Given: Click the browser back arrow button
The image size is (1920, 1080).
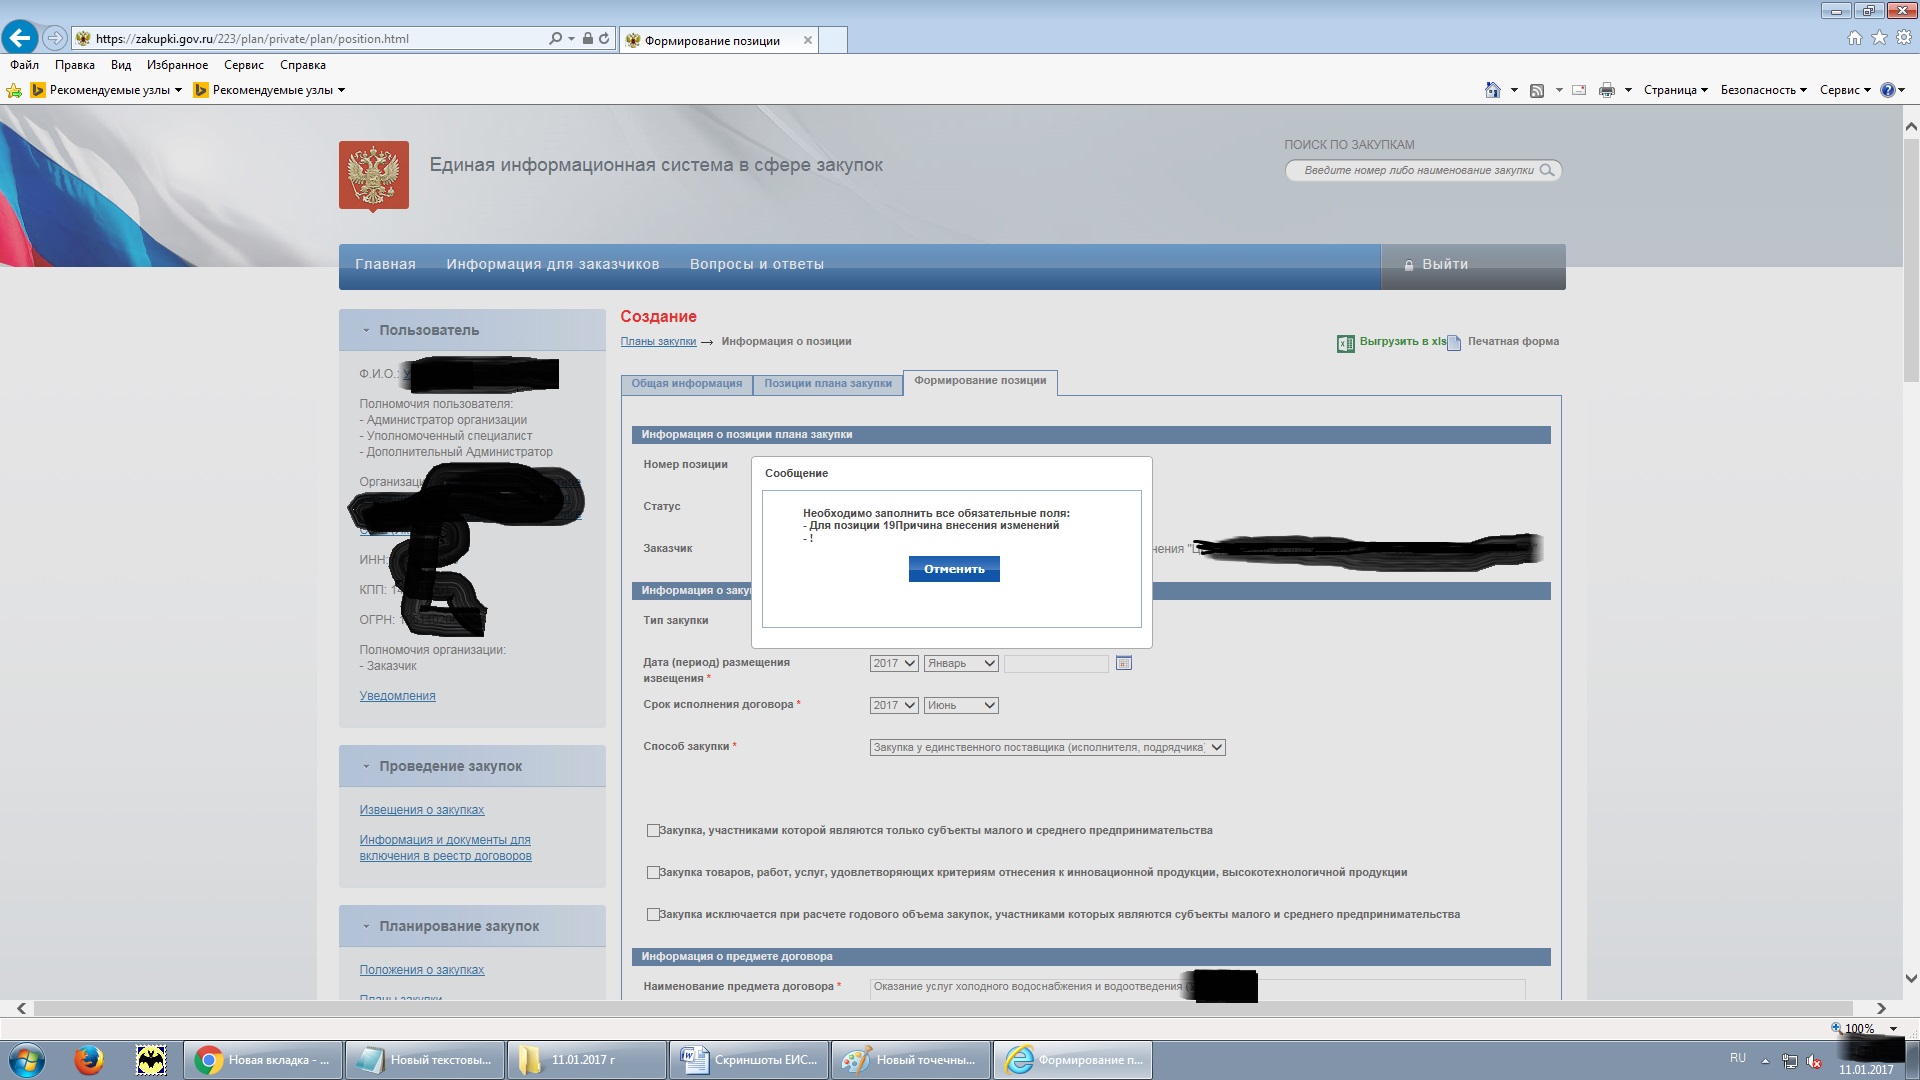Looking at the screenshot, I should 20,38.
